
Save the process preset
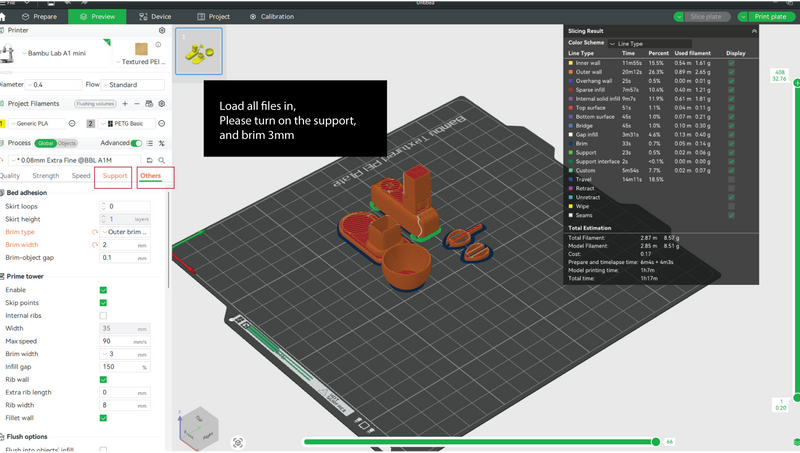click(149, 160)
